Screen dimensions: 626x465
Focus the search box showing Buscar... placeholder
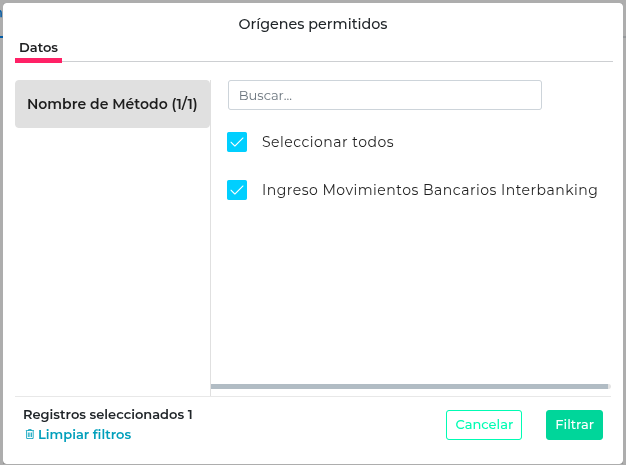385,96
